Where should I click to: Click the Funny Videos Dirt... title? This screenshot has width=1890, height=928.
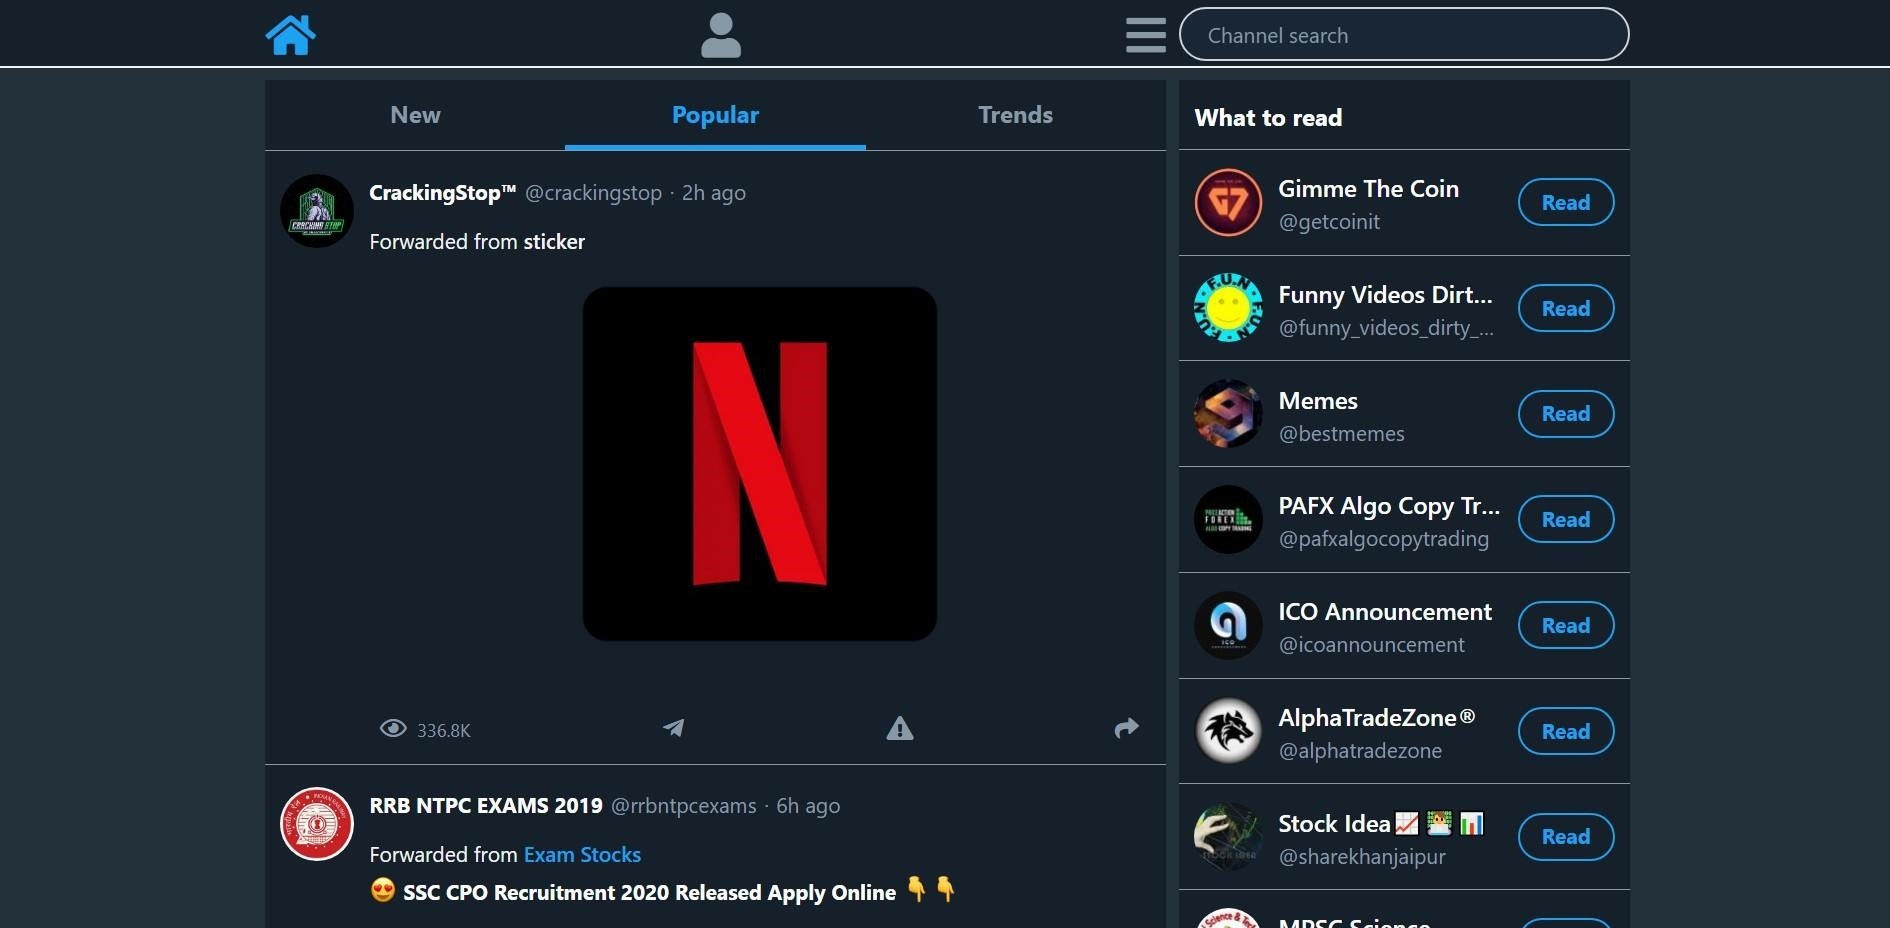(1385, 295)
